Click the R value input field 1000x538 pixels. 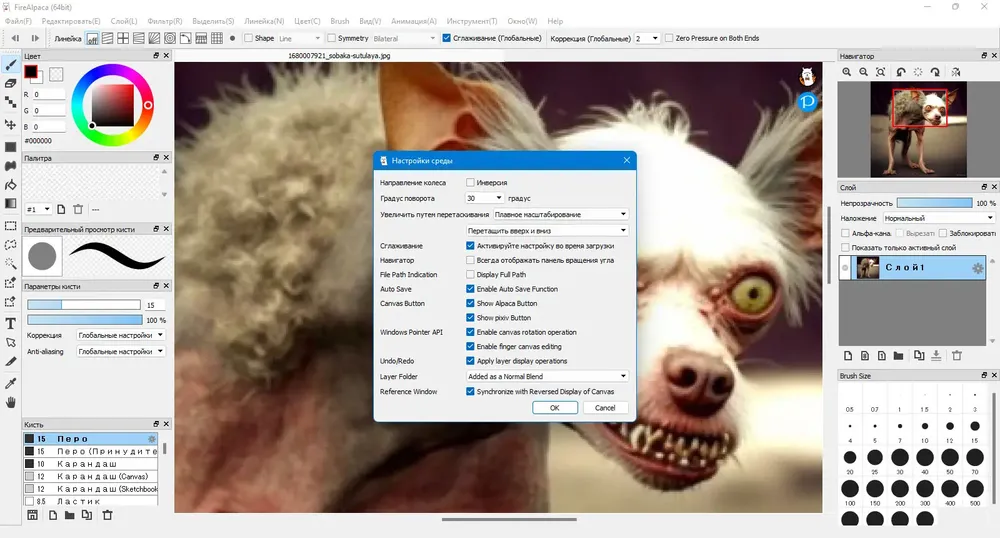(x=48, y=94)
